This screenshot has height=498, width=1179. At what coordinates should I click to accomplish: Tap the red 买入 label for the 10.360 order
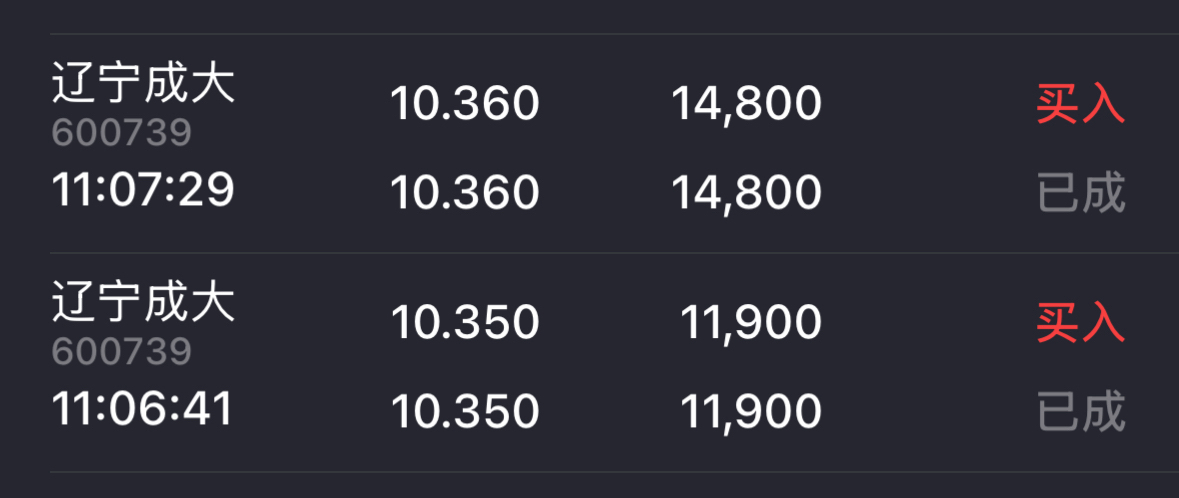(1080, 104)
